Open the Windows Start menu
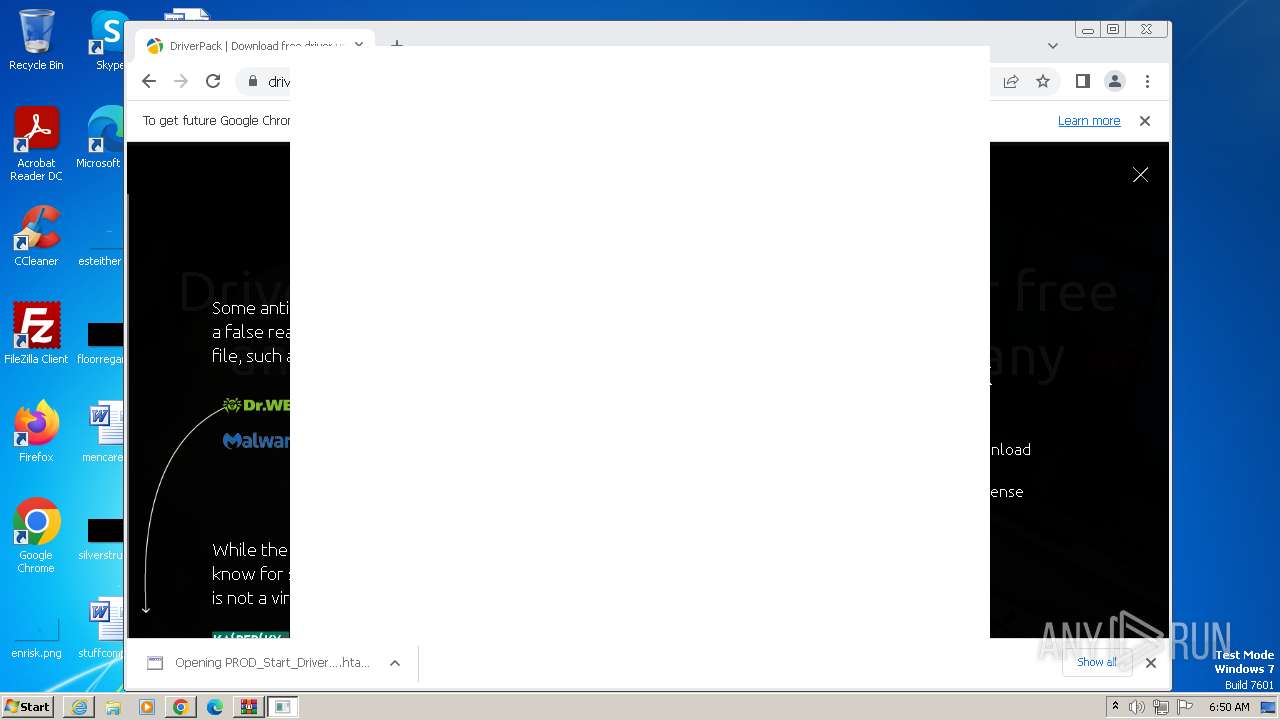Screen dimensions: 1280x720 point(27,707)
